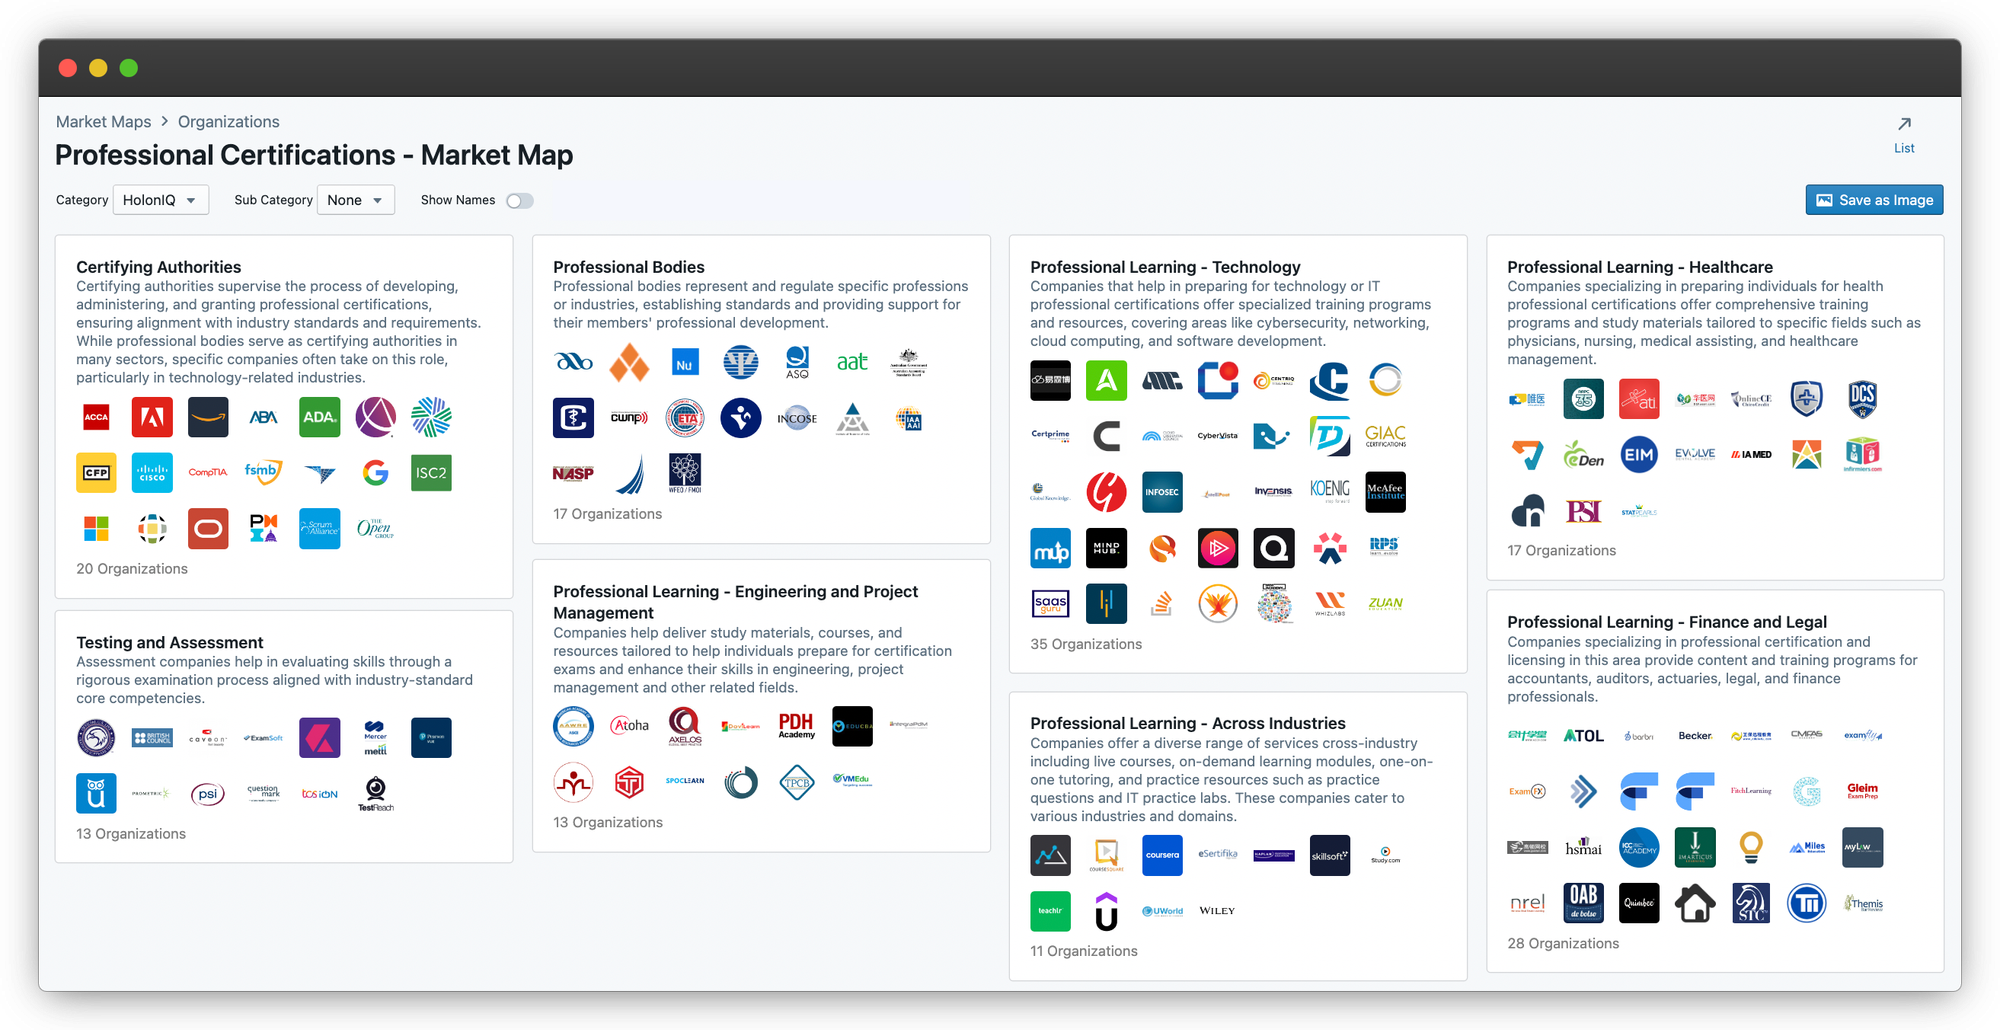
Task: Click '35 Organizations' count text
Action: (1086, 644)
